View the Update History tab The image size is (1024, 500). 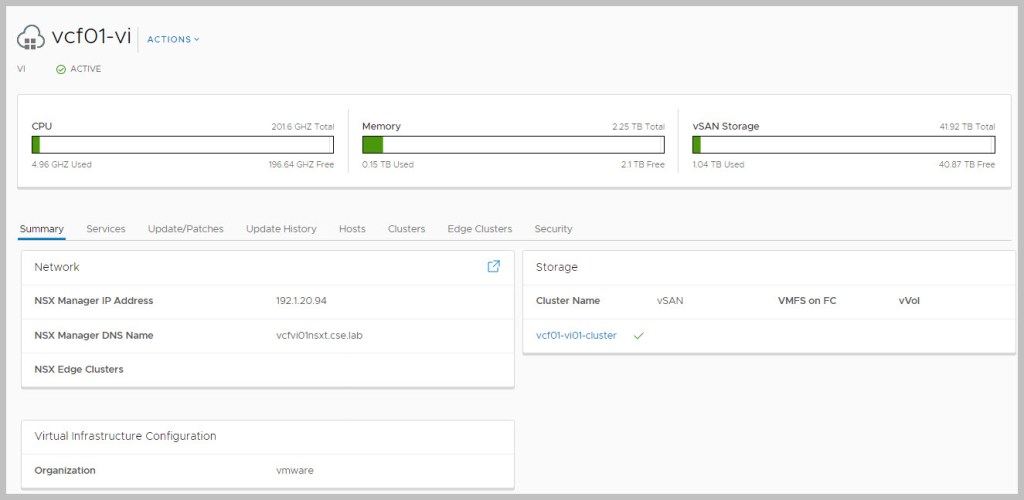[281, 229]
